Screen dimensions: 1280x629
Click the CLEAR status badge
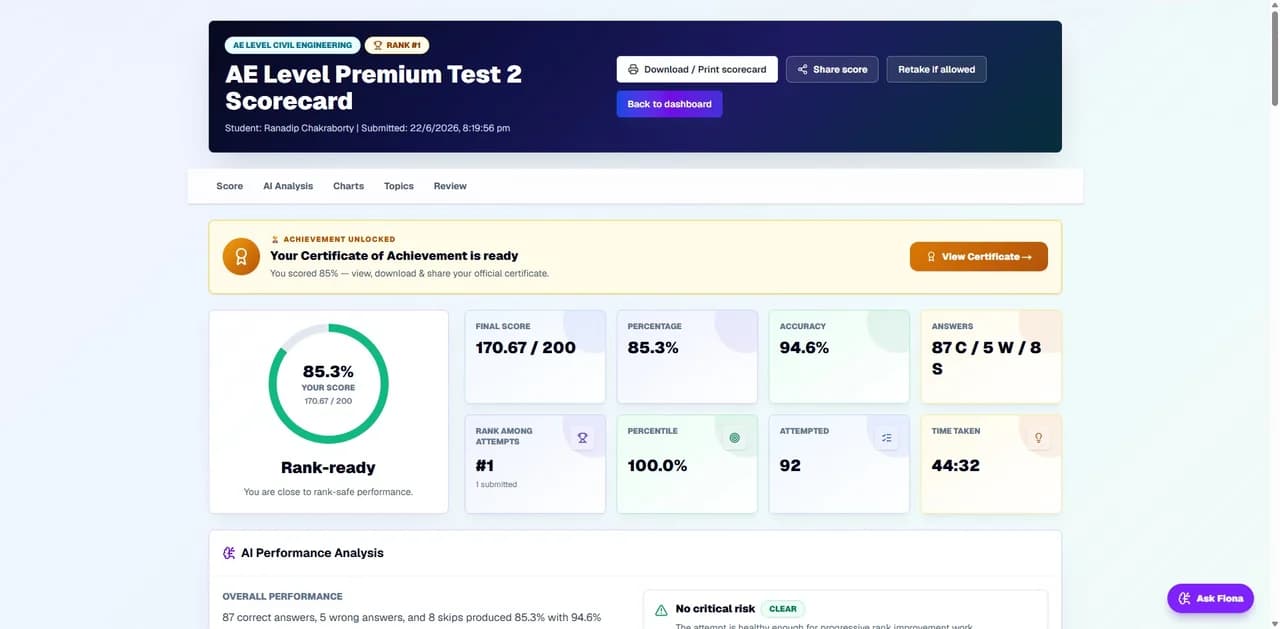(783, 609)
